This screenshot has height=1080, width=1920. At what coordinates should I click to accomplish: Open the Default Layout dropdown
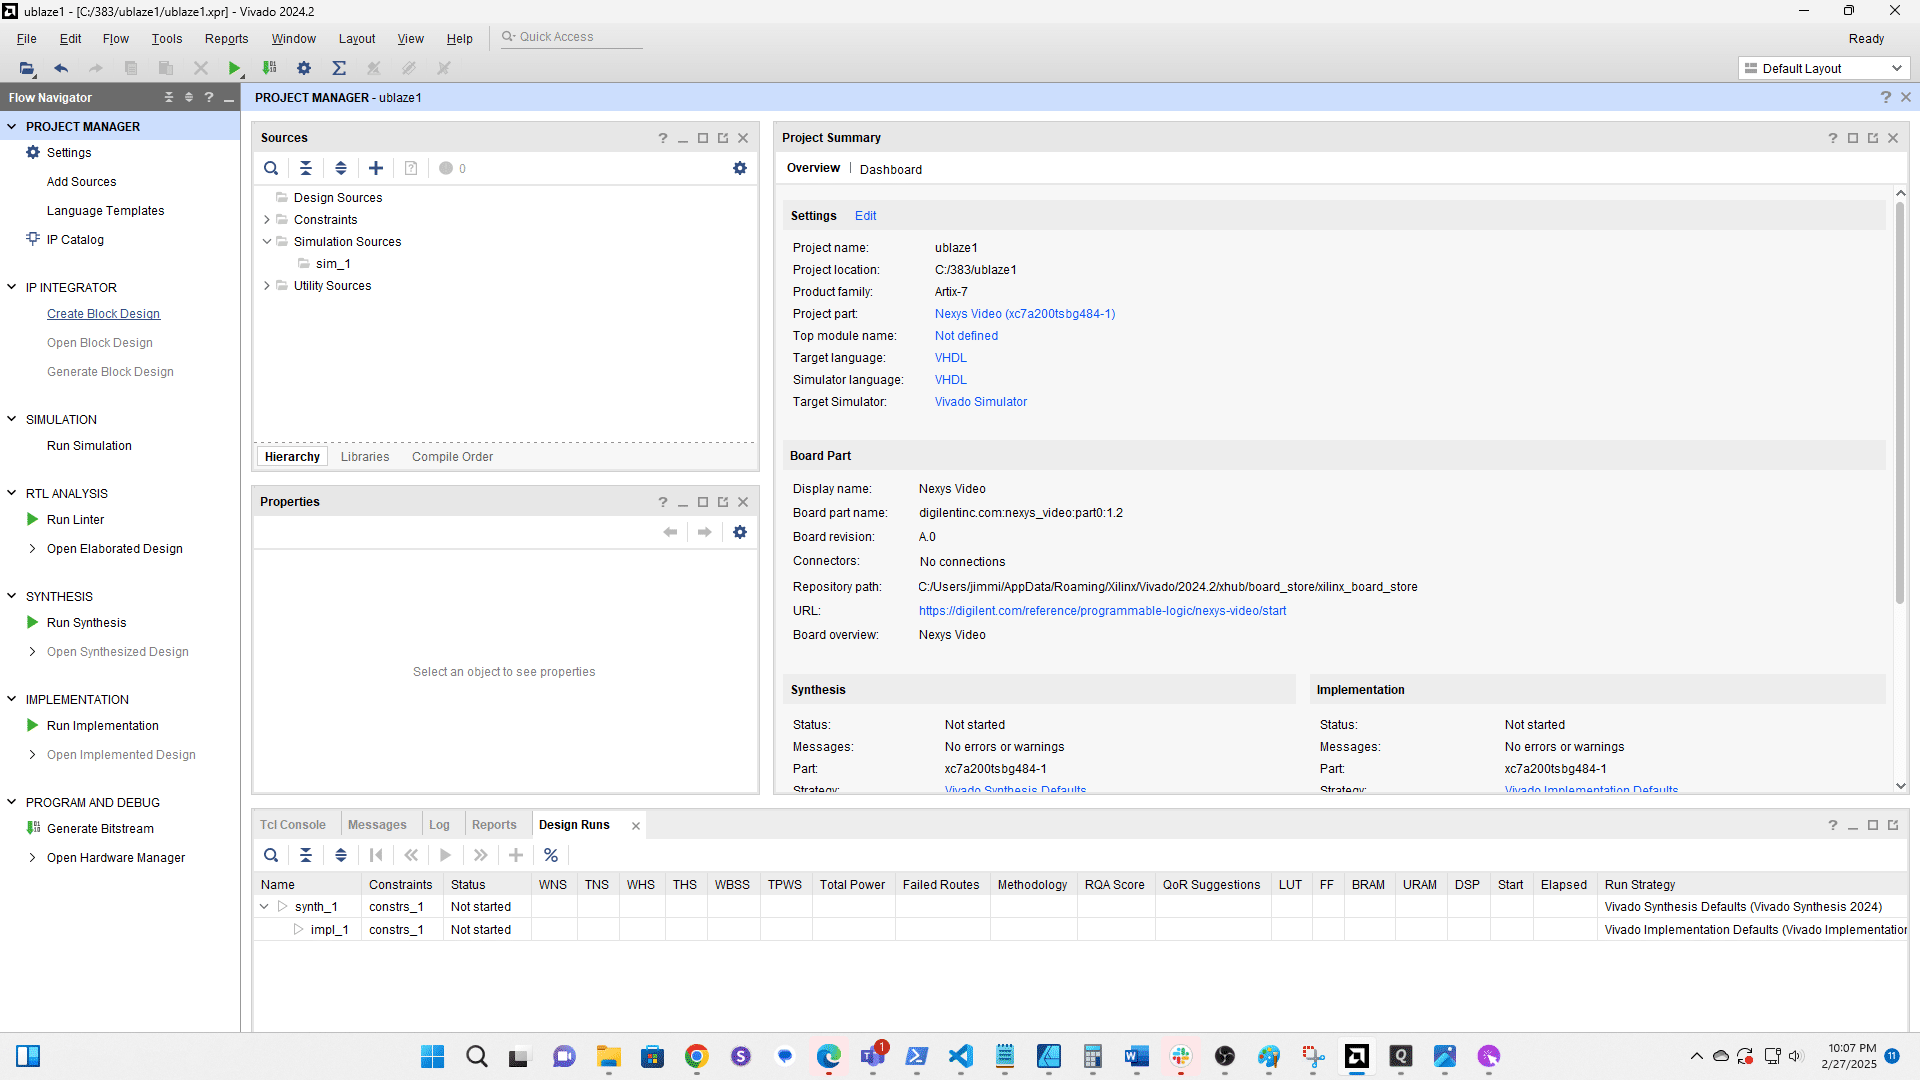pyautogui.click(x=1824, y=68)
